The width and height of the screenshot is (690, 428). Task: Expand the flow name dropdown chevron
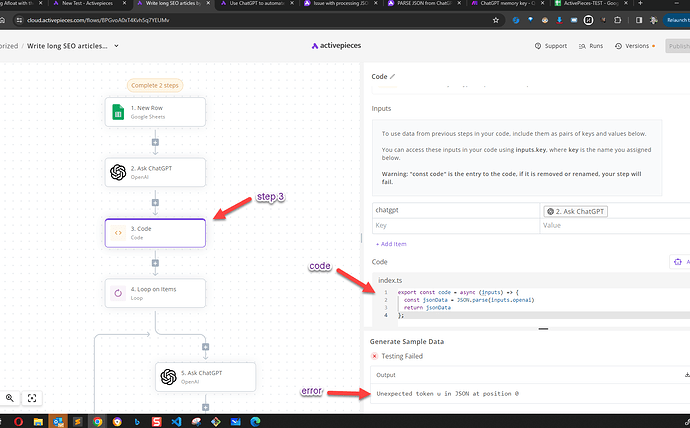click(116, 46)
